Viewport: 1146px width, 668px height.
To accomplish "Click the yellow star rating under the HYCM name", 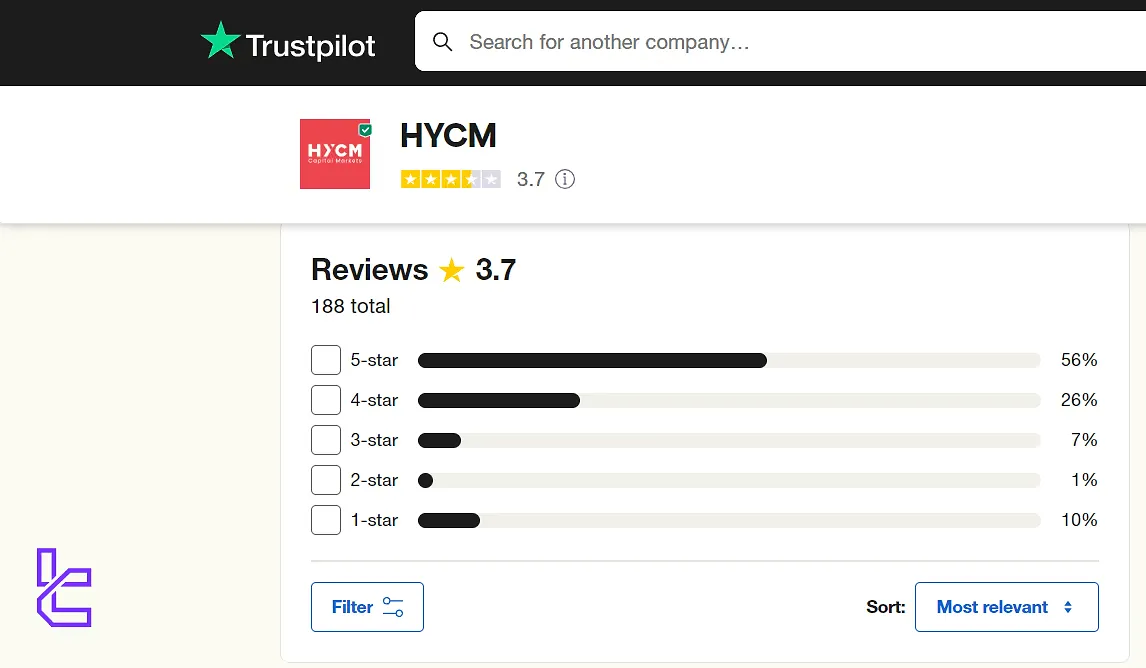I will coord(450,178).
